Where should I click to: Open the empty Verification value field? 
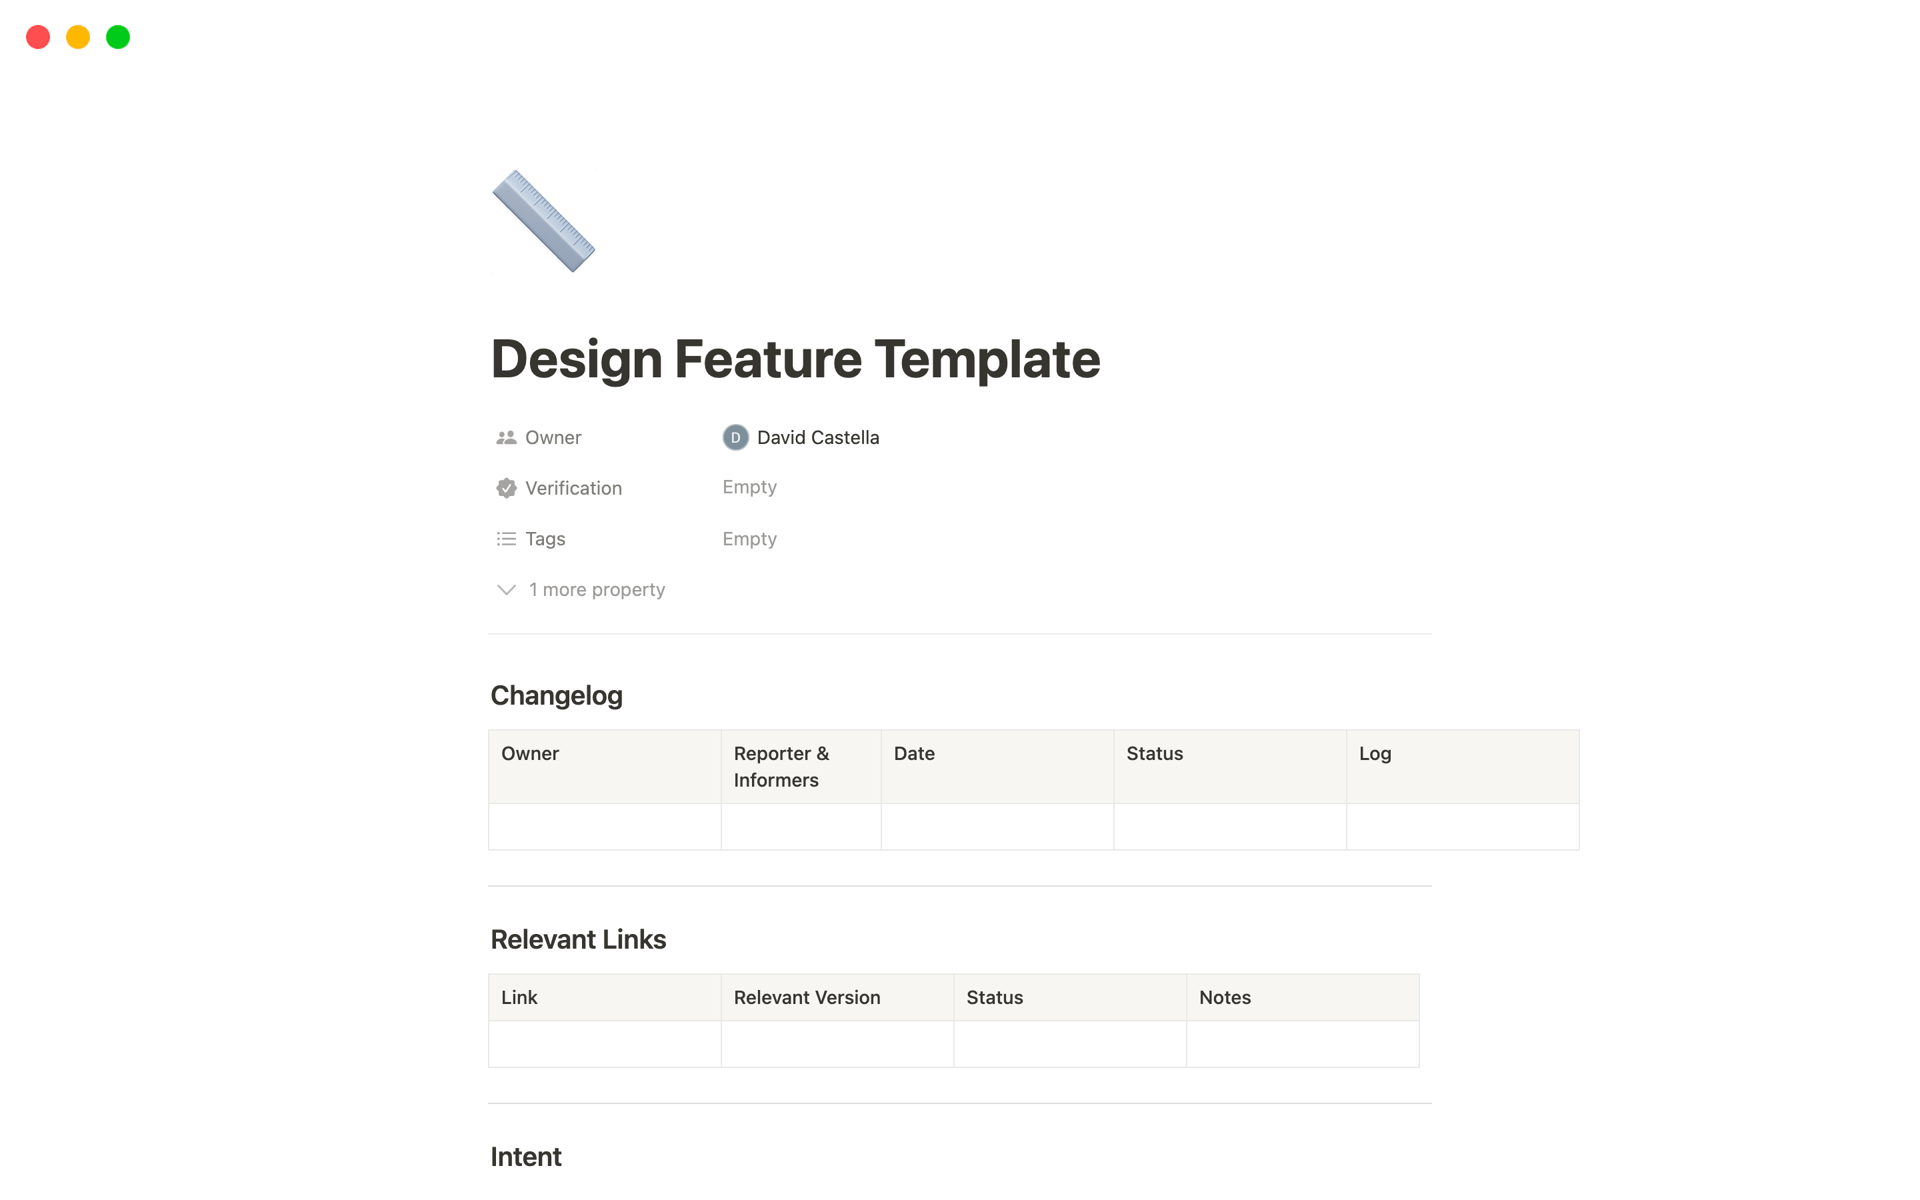coord(749,487)
